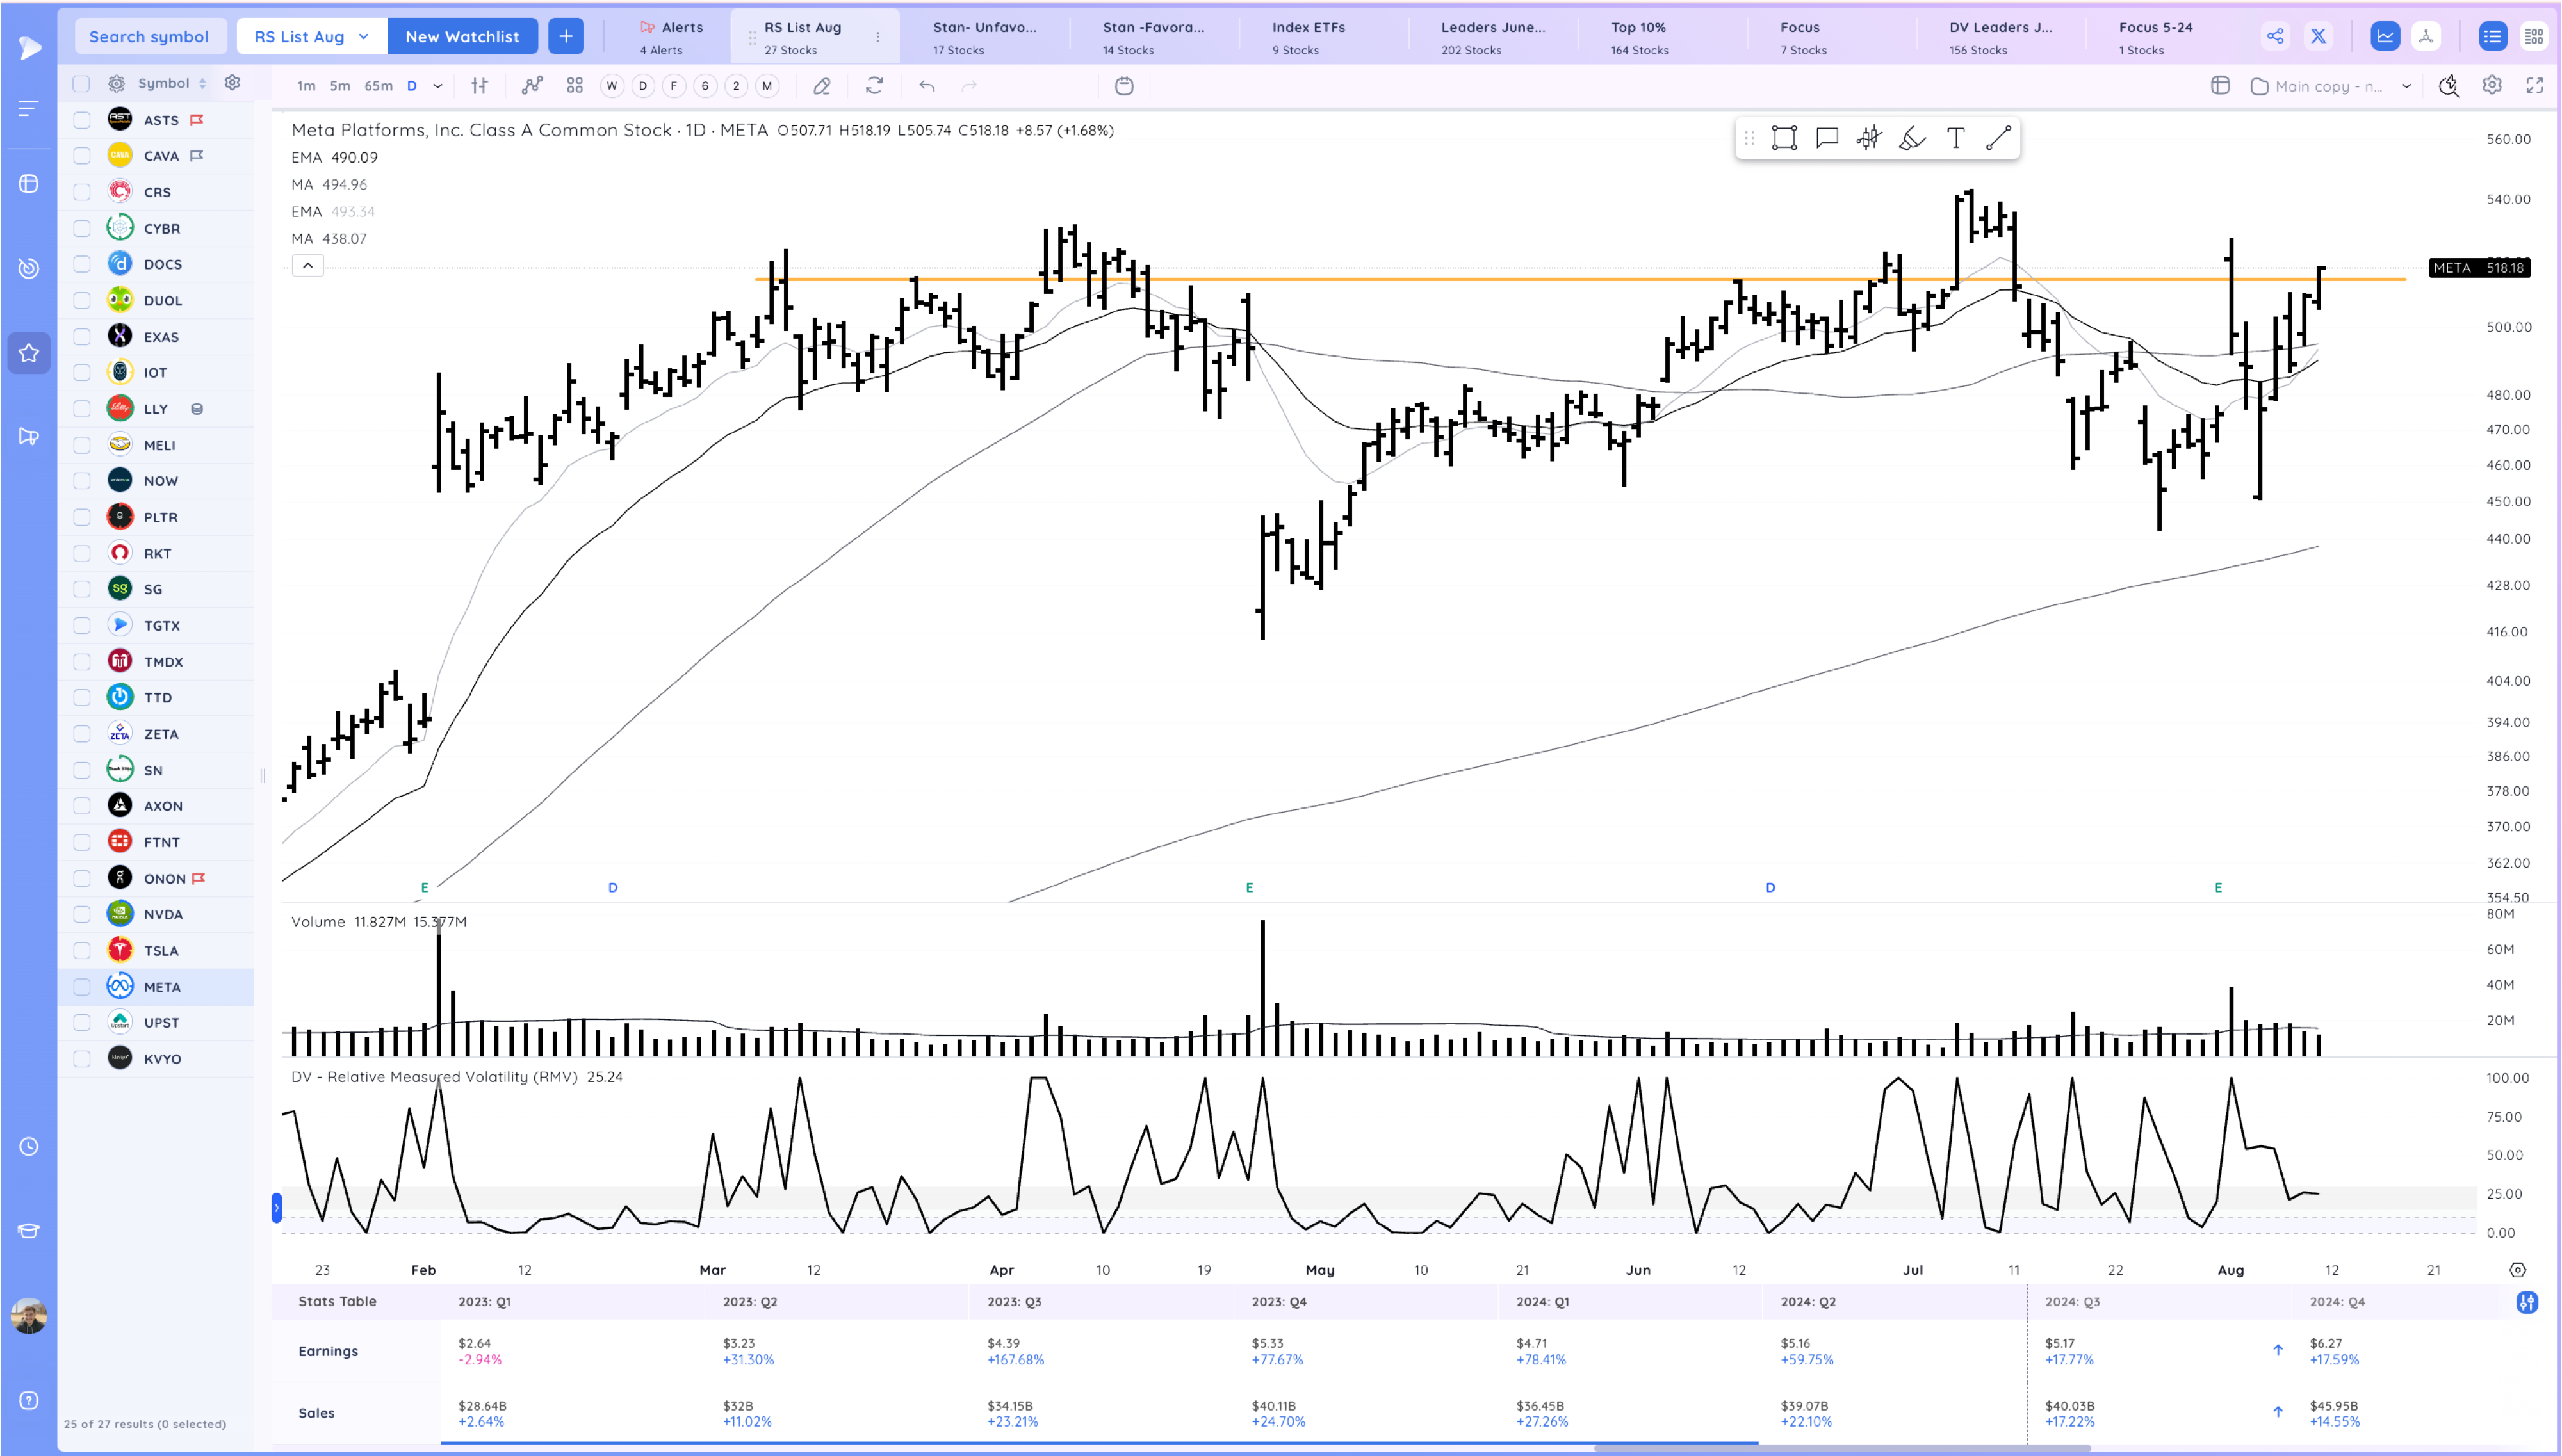The height and width of the screenshot is (1456, 2562).
Task: Open the Focus 7 Stocks tab
Action: 1801,37
